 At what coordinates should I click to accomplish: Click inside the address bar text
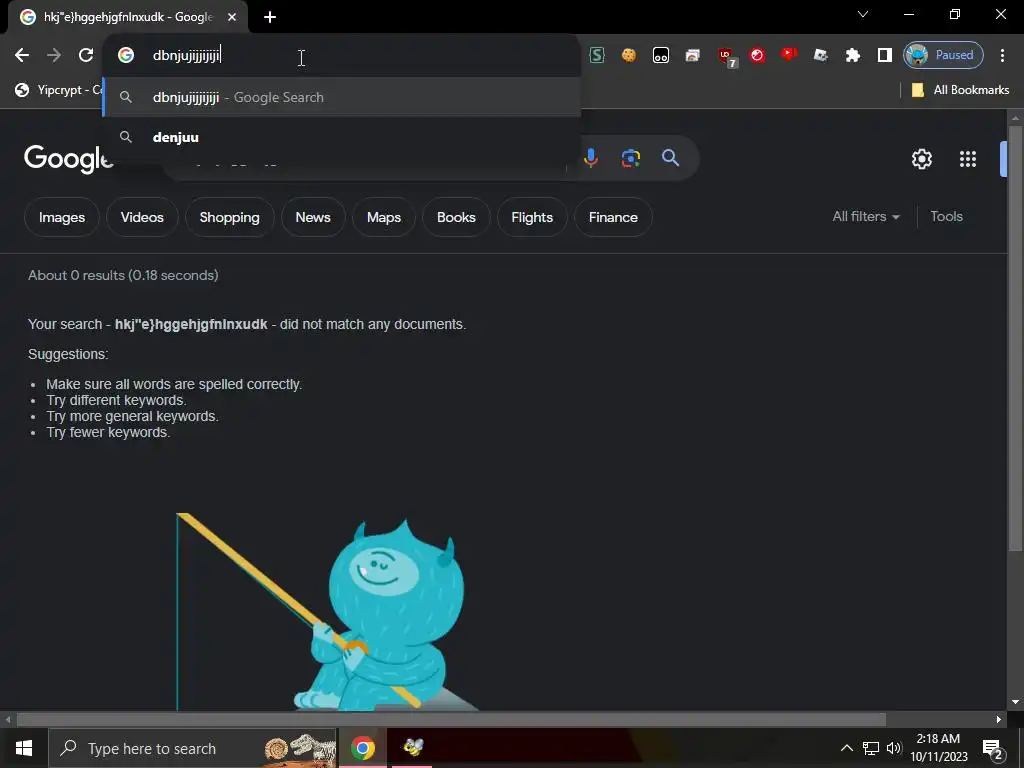(x=187, y=55)
